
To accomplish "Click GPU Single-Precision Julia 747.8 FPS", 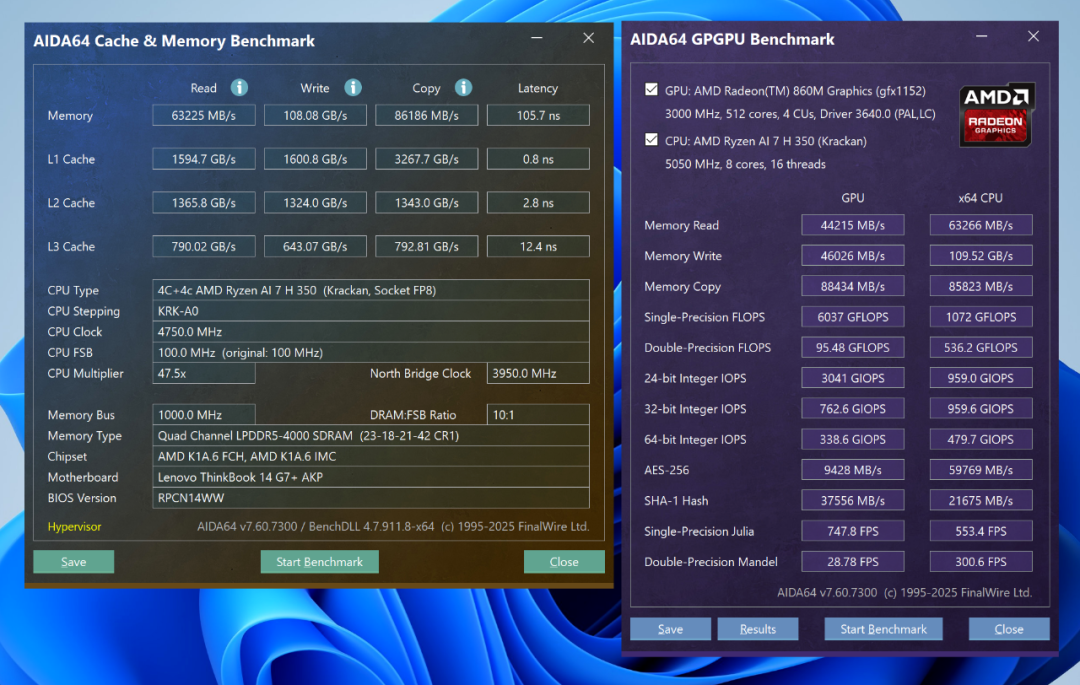I will tap(853, 531).
